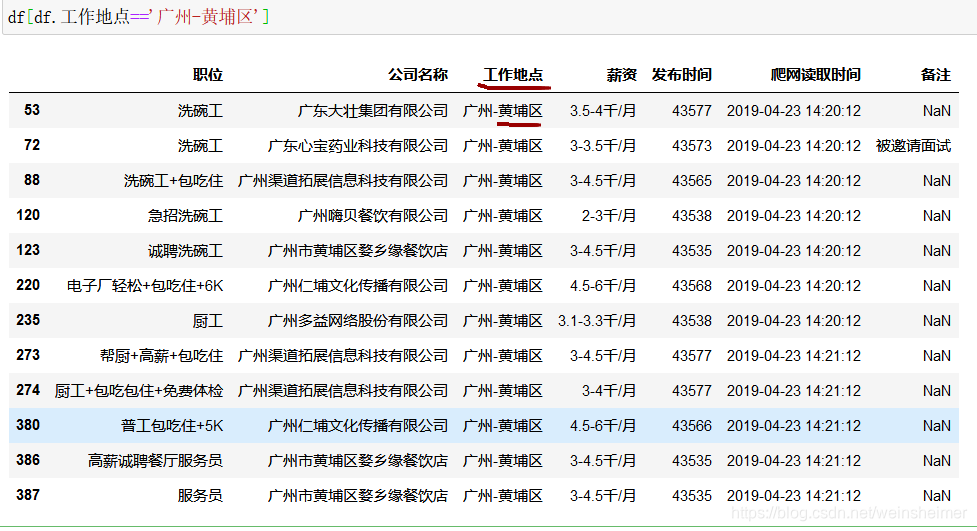Select the 职位 column header

(x=208, y=75)
